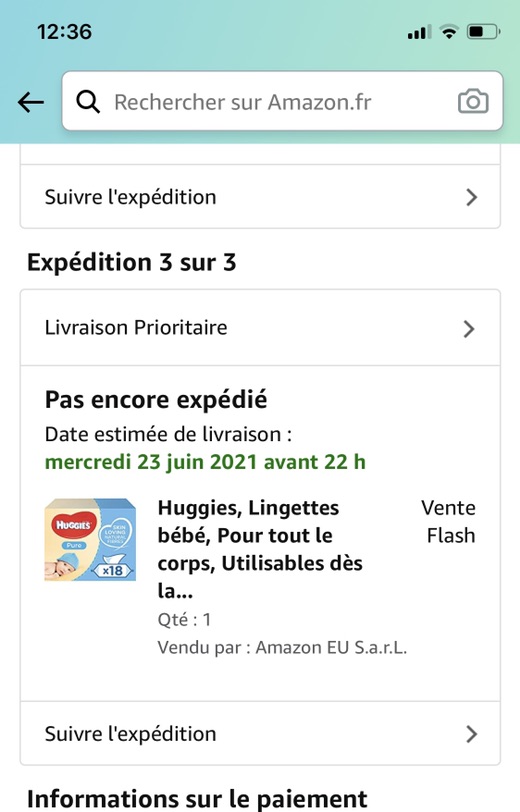Screen dimensions: 520x812
Task: Tap the cellular signal bars icon
Action: pos(420,32)
